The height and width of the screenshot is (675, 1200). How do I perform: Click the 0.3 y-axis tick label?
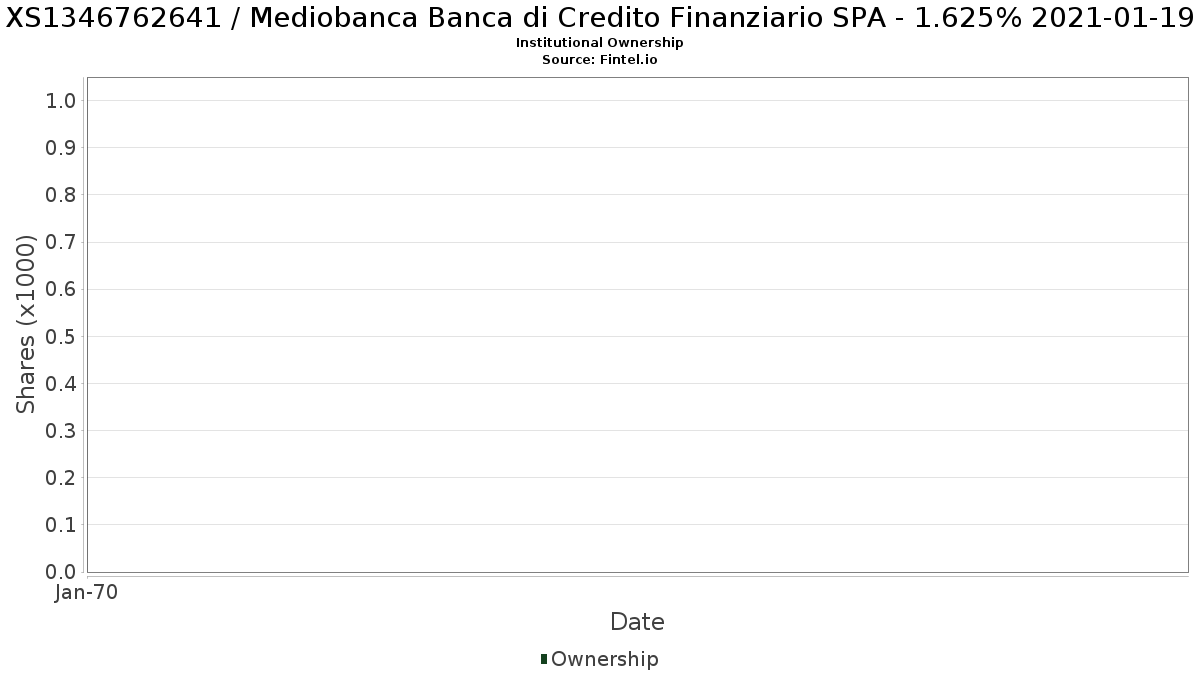[61, 430]
